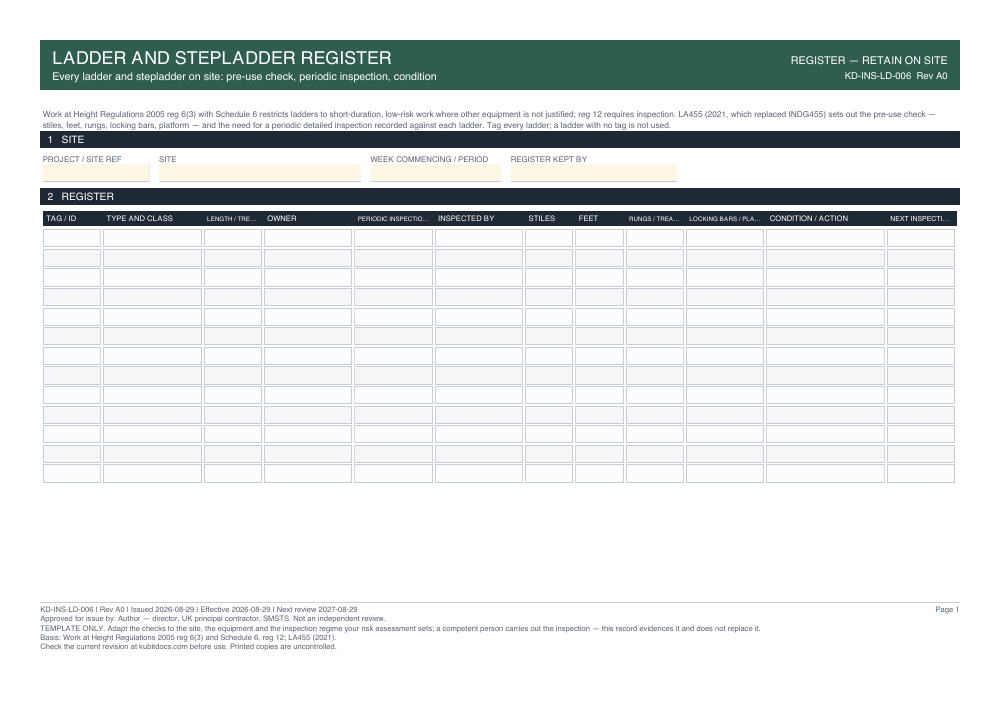Click the first-row Stiles cell
Viewport: 1000px width, 708px height.
[x=548, y=238]
